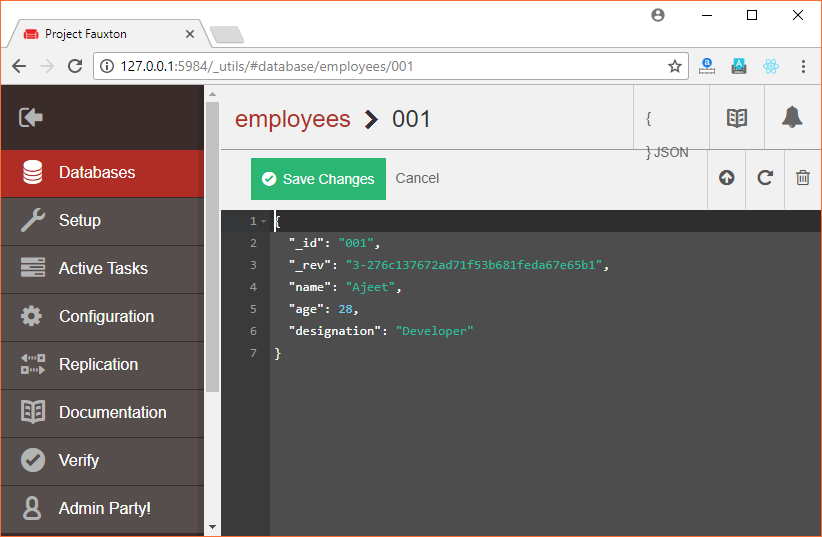Open a new browser tab
This screenshot has height=537, width=822.
(x=227, y=35)
